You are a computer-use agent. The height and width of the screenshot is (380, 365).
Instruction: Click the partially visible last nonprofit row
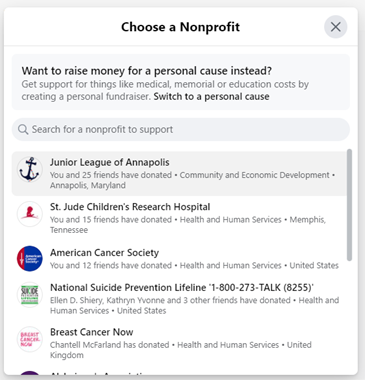pos(179,372)
